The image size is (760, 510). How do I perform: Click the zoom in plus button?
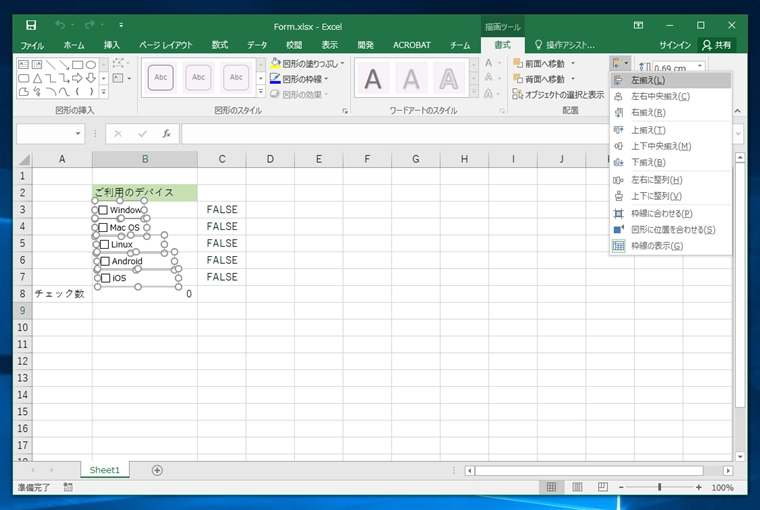698,487
